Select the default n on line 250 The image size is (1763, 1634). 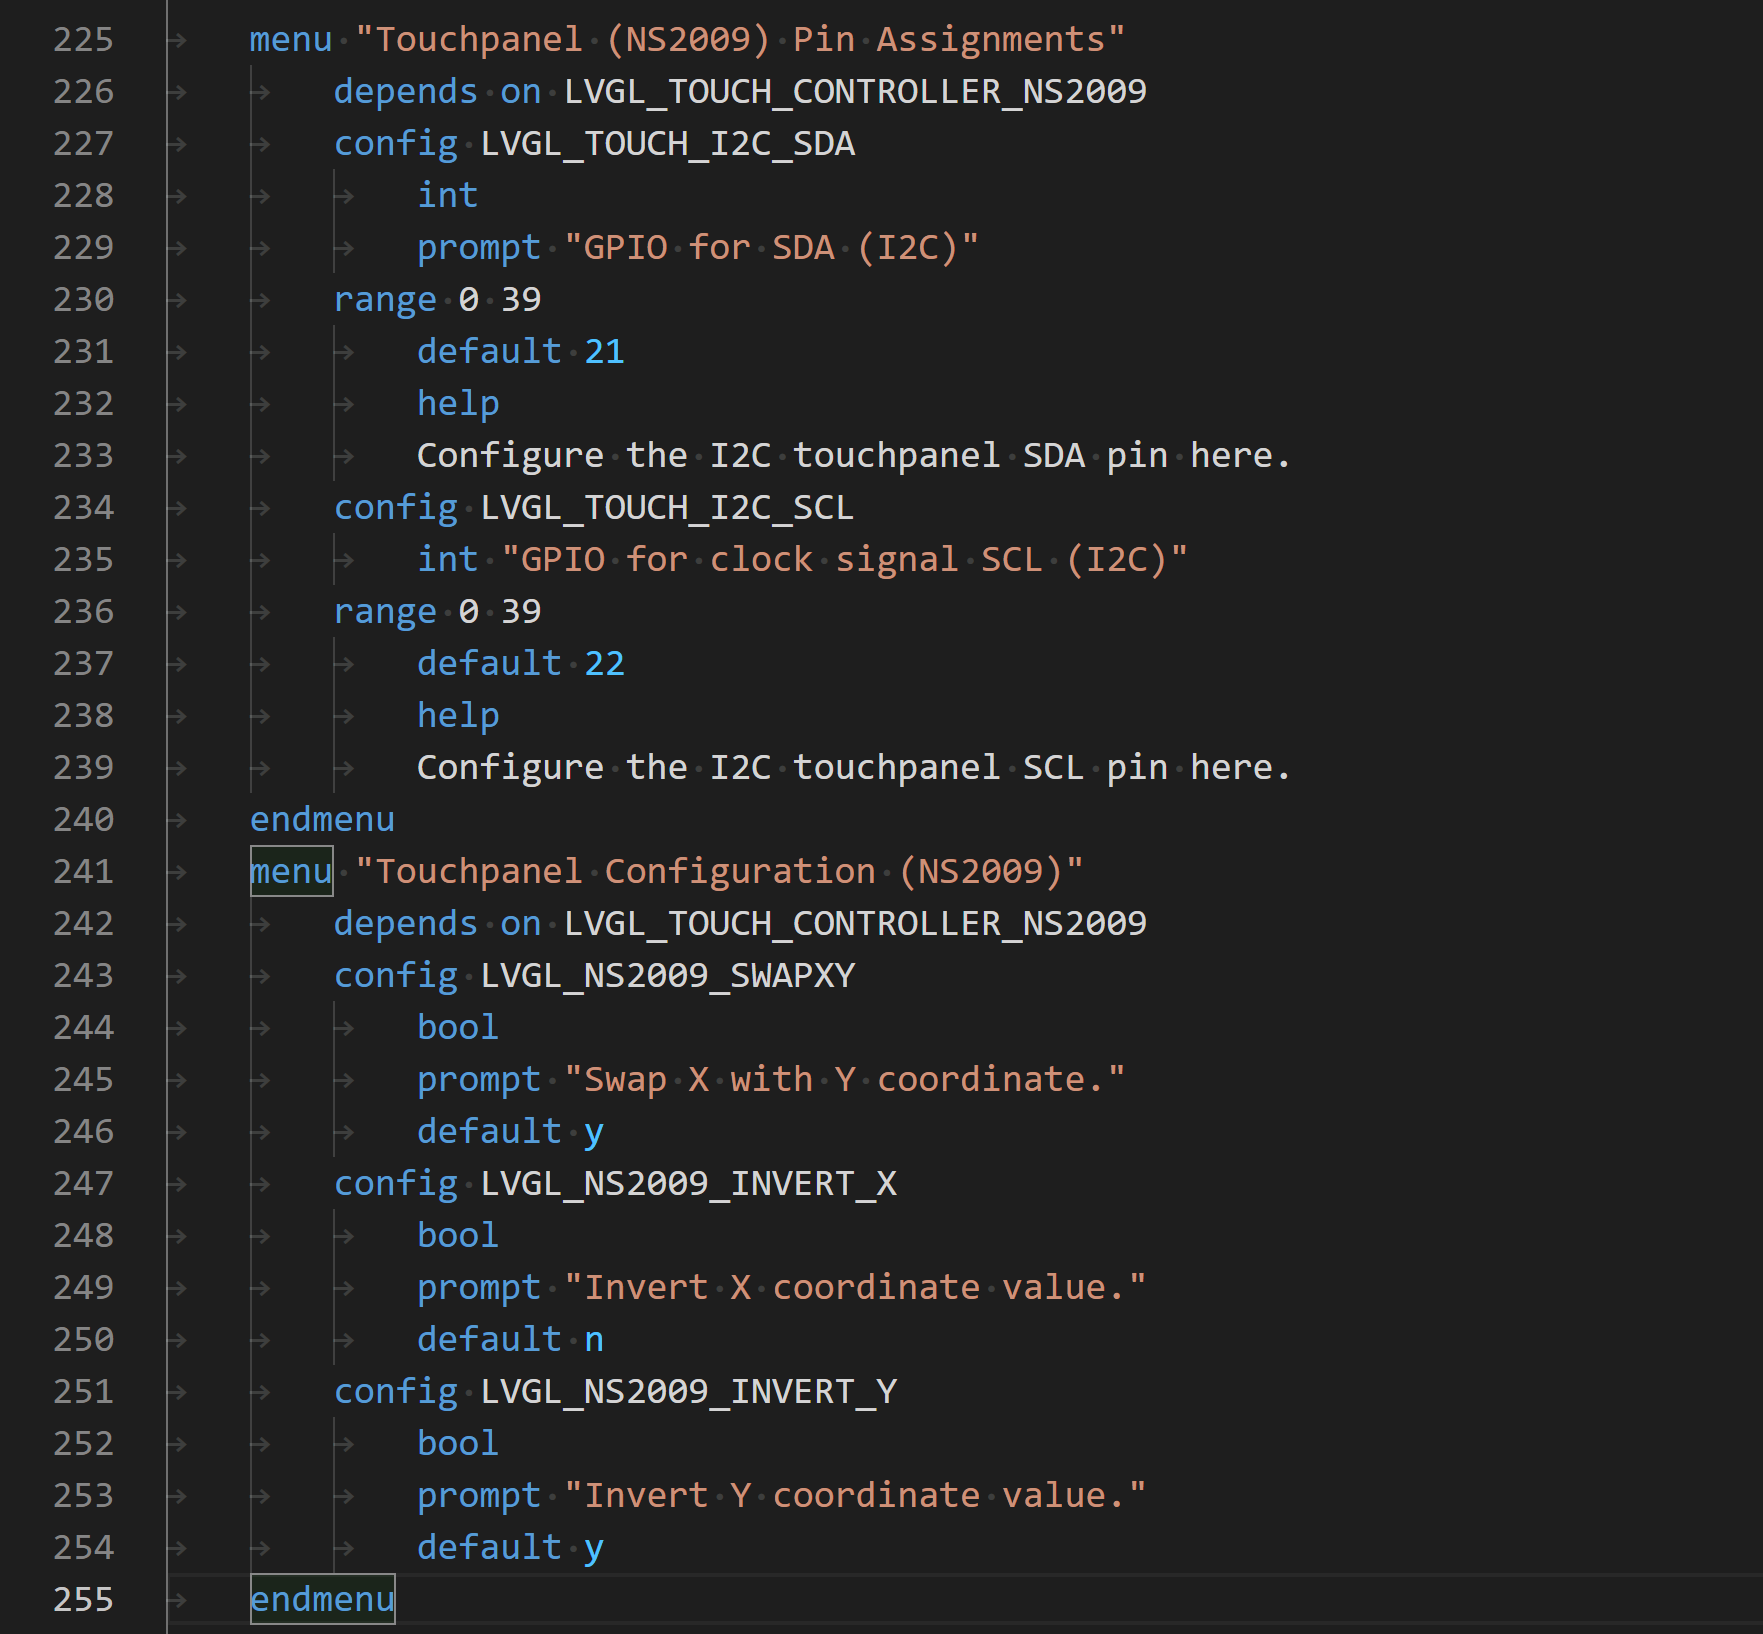click(x=510, y=1339)
